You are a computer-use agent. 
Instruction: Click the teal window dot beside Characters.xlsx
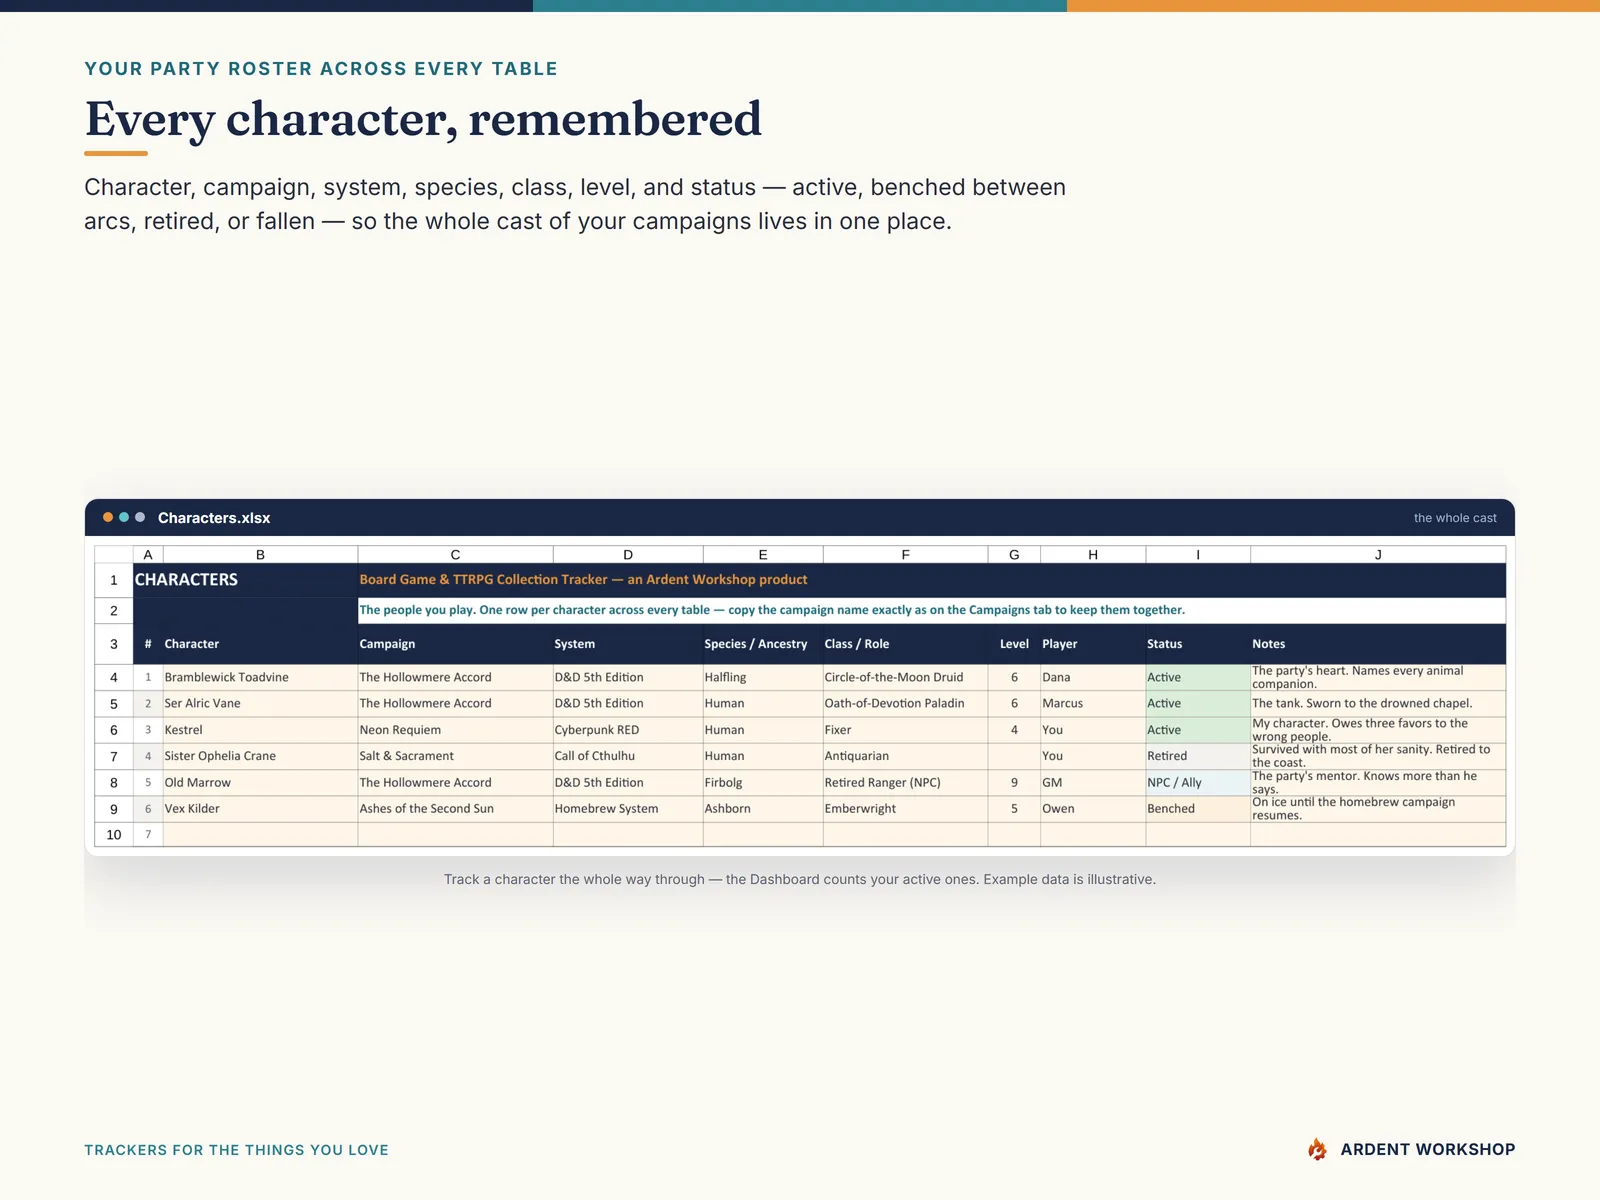click(x=124, y=517)
